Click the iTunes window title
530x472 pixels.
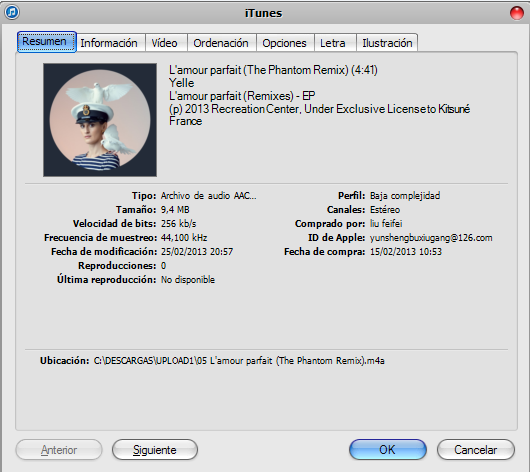pyautogui.click(x=263, y=13)
